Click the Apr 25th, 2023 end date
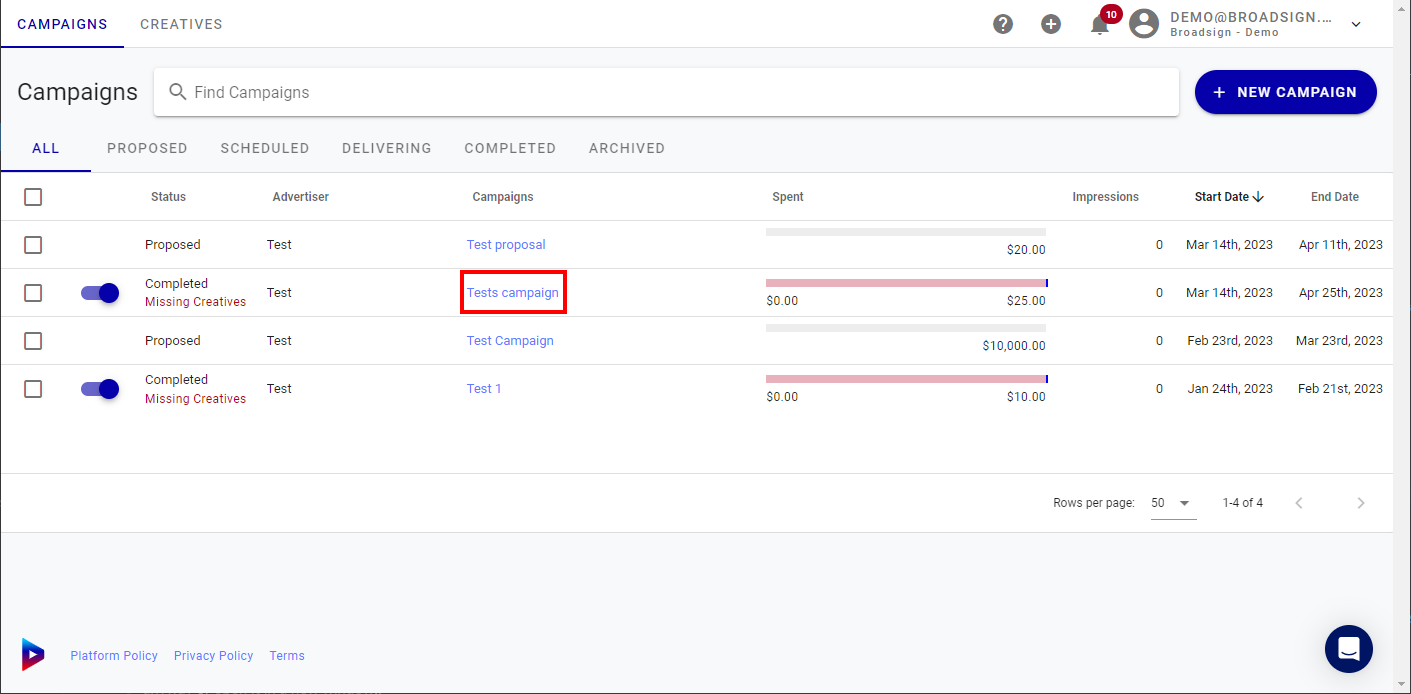The image size is (1411, 694). pos(1341,293)
